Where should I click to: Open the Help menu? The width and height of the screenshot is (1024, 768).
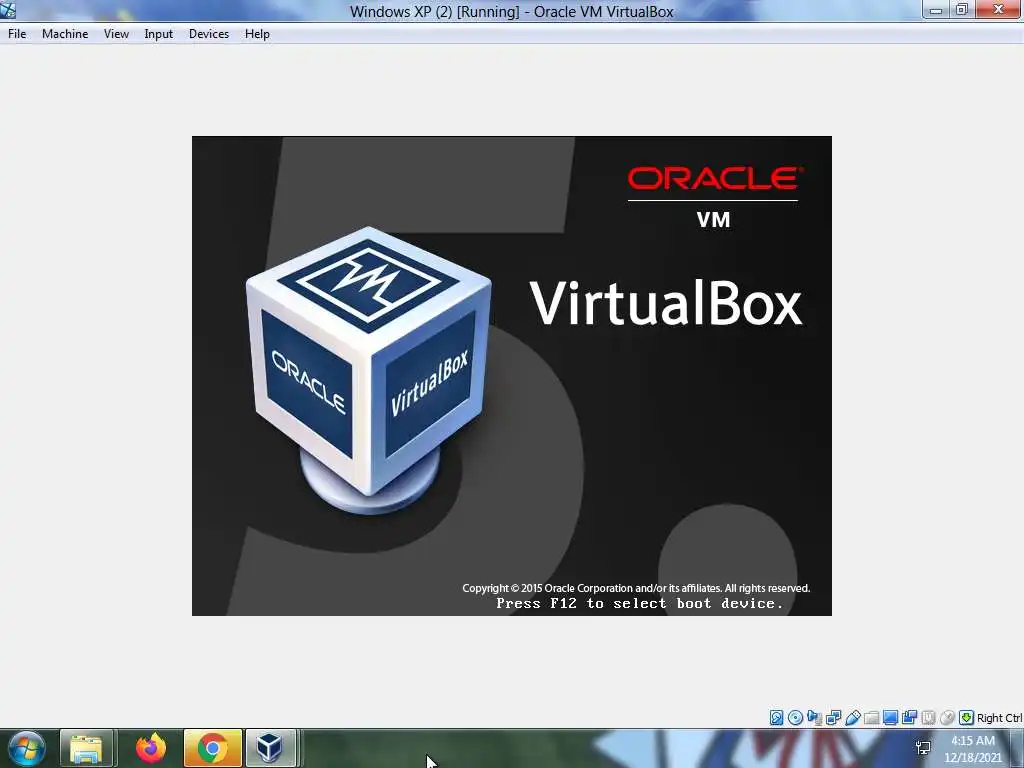257,34
